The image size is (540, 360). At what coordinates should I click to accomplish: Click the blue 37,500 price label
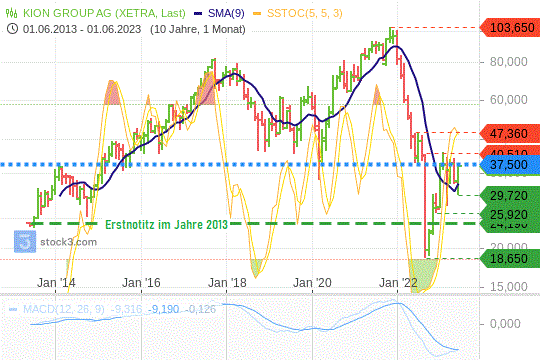tap(510, 164)
